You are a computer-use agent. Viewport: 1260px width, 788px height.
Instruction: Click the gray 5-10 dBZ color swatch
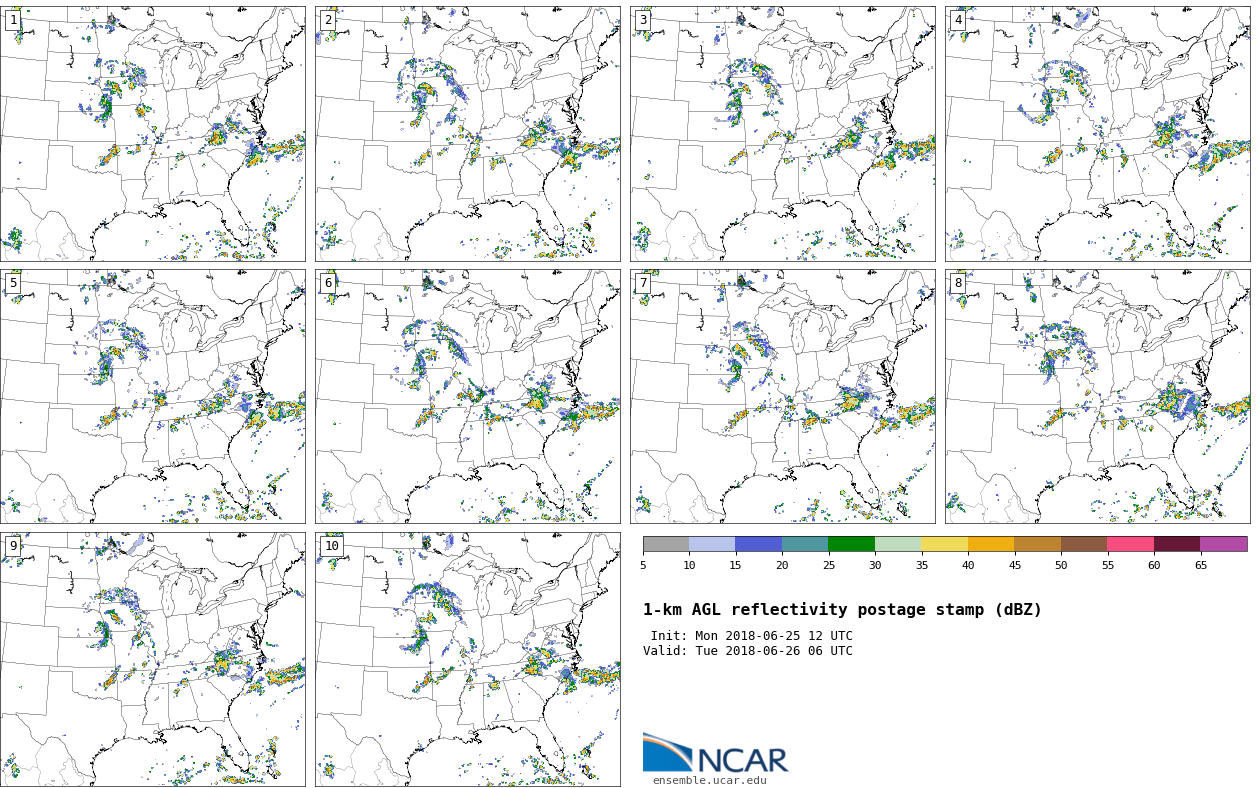pos(666,544)
